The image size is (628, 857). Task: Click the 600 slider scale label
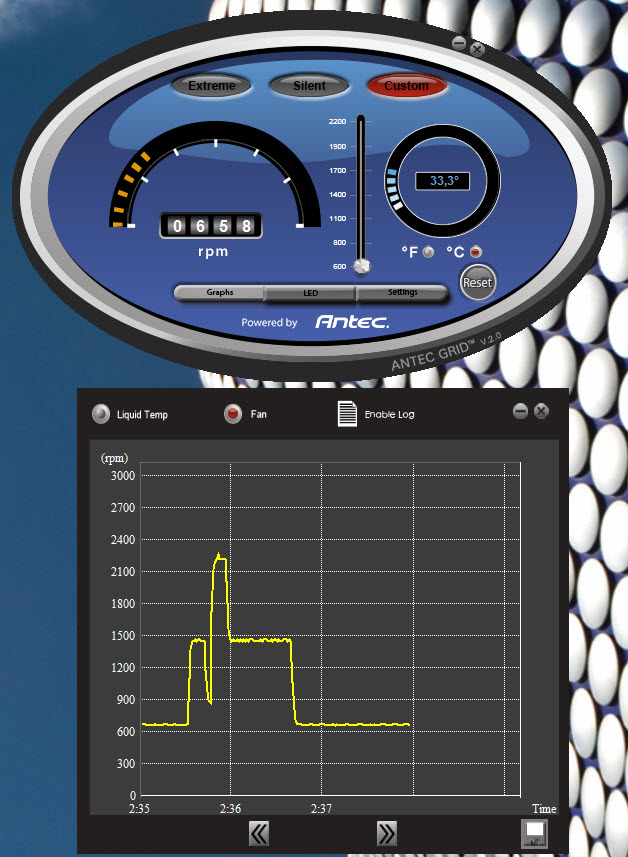pos(339,267)
